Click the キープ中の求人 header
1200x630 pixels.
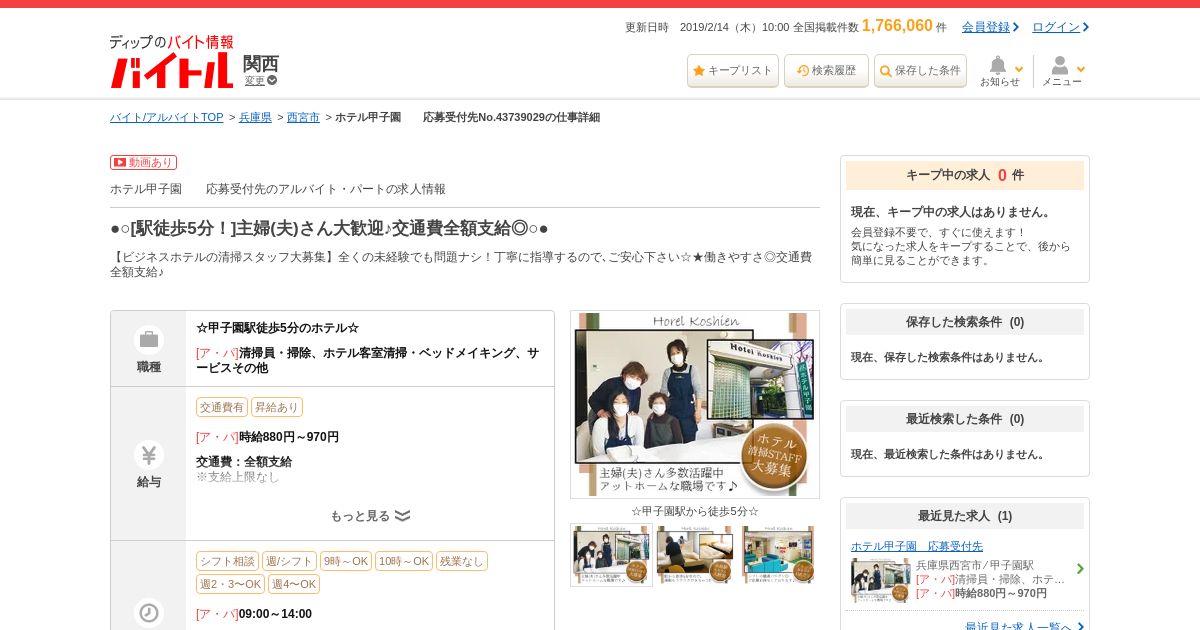click(x=965, y=175)
